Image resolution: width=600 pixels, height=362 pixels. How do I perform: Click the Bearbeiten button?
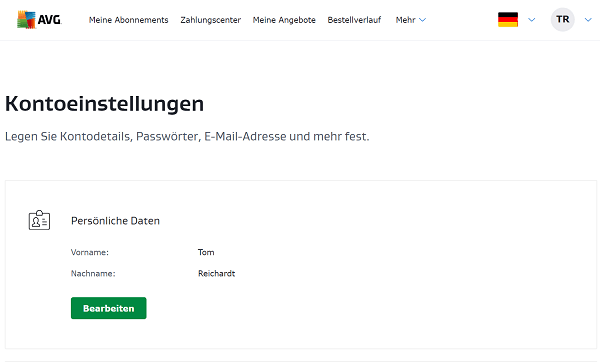(x=109, y=308)
